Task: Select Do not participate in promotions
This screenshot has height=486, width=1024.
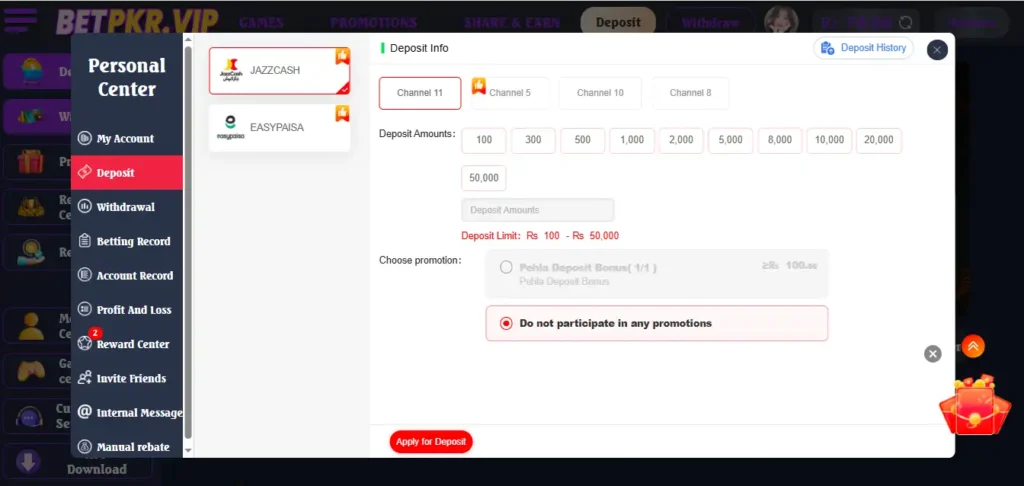Action: [x=657, y=323]
